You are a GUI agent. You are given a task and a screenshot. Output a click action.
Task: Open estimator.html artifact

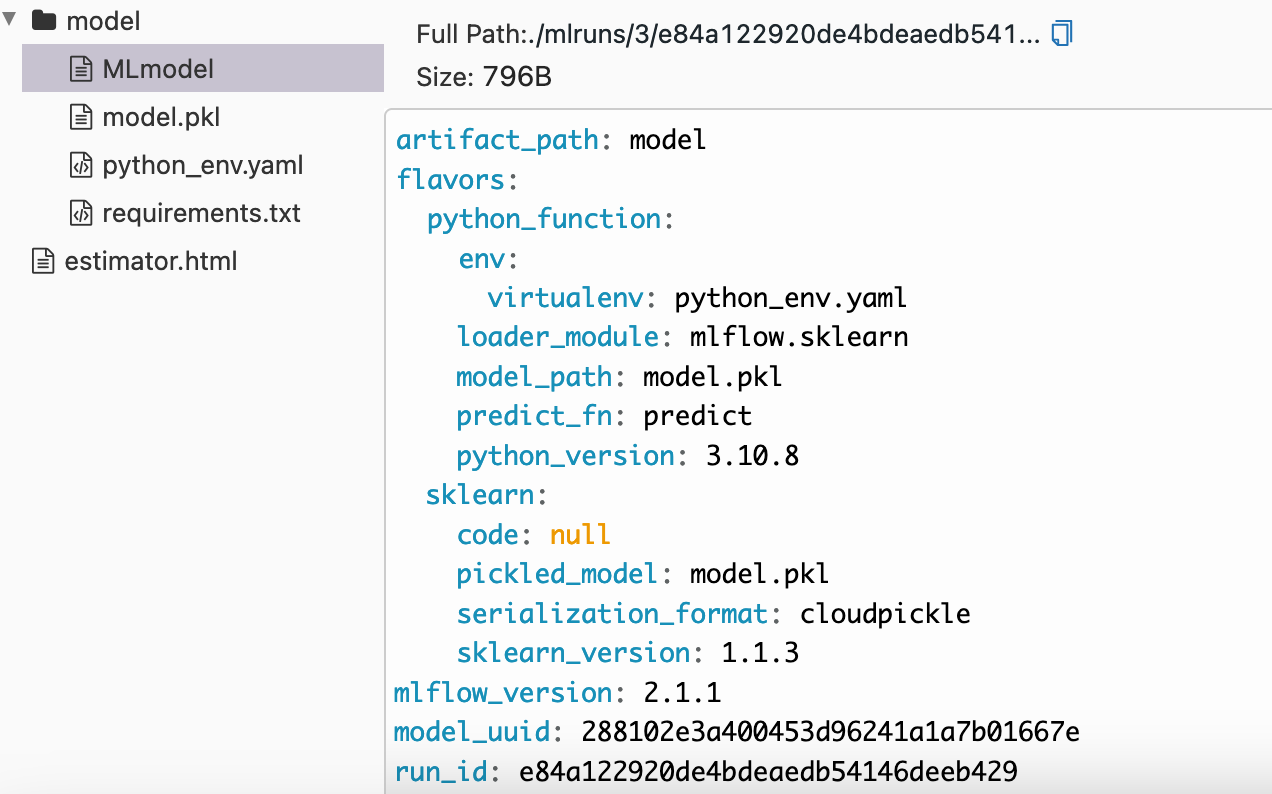click(x=151, y=261)
